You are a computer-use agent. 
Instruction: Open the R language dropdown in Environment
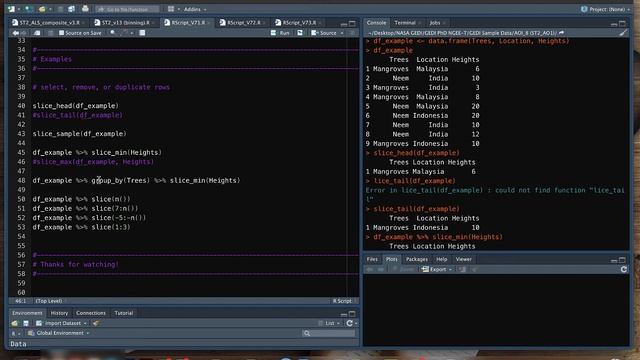point(16,333)
